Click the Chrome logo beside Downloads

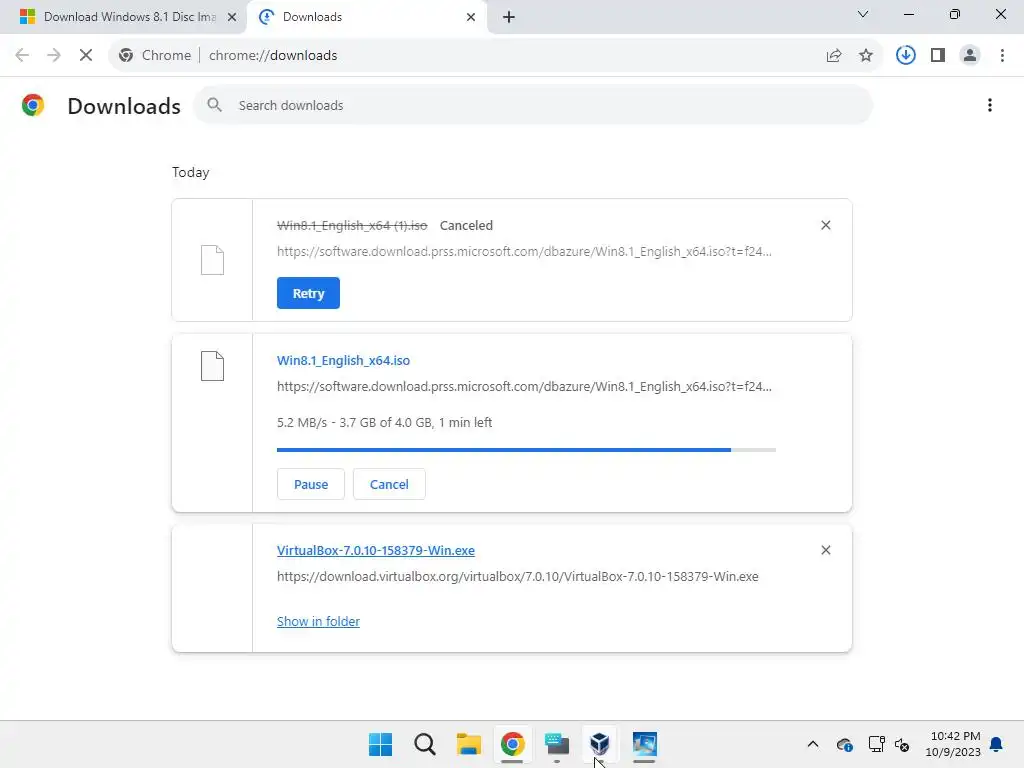(x=33, y=105)
